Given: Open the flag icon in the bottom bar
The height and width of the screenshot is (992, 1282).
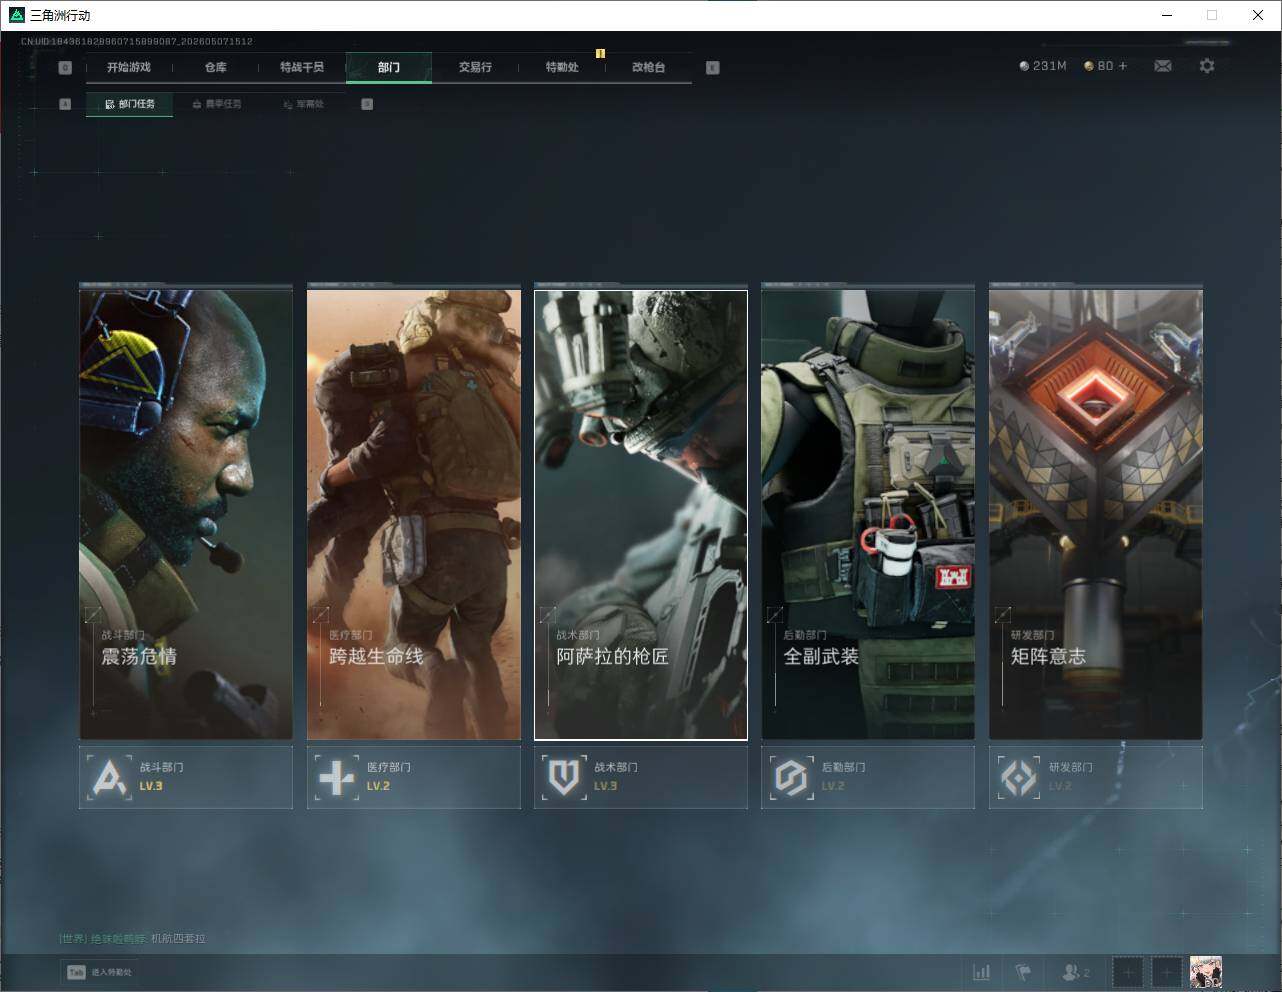Looking at the screenshot, I should (1023, 971).
